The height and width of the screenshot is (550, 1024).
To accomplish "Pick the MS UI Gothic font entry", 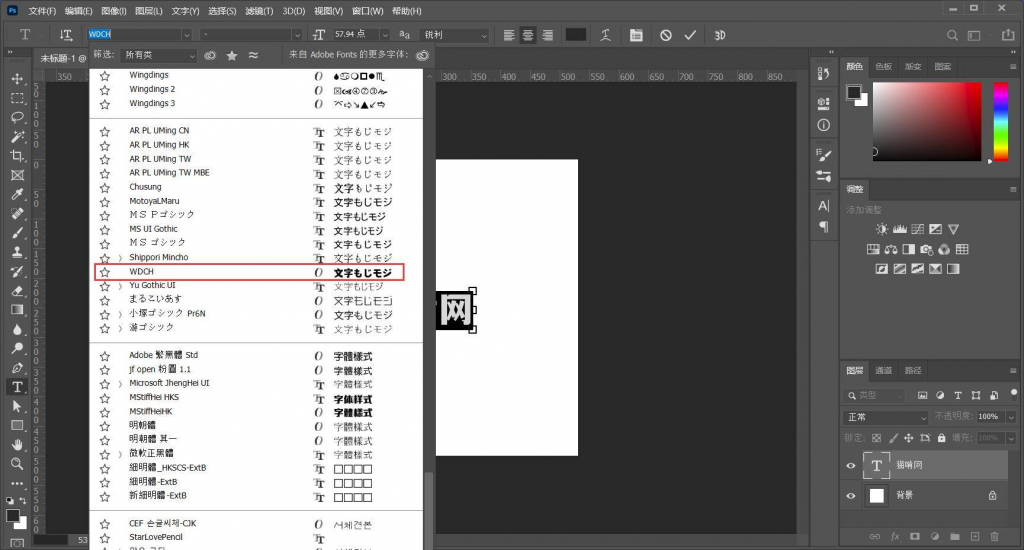I will click(153, 229).
